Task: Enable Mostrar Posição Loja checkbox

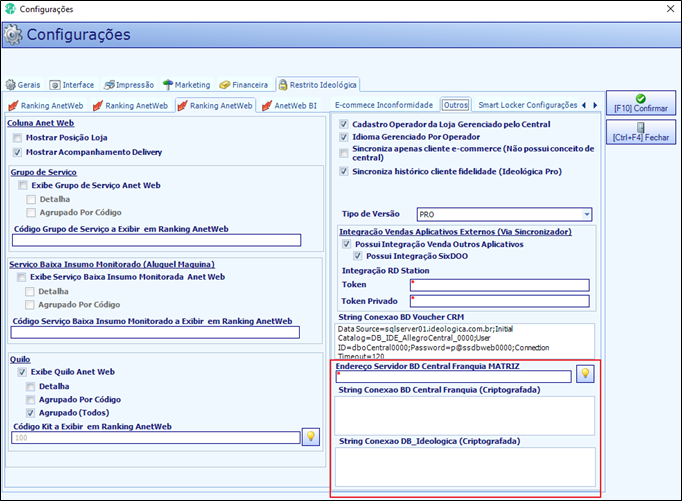Action: point(17,138)
